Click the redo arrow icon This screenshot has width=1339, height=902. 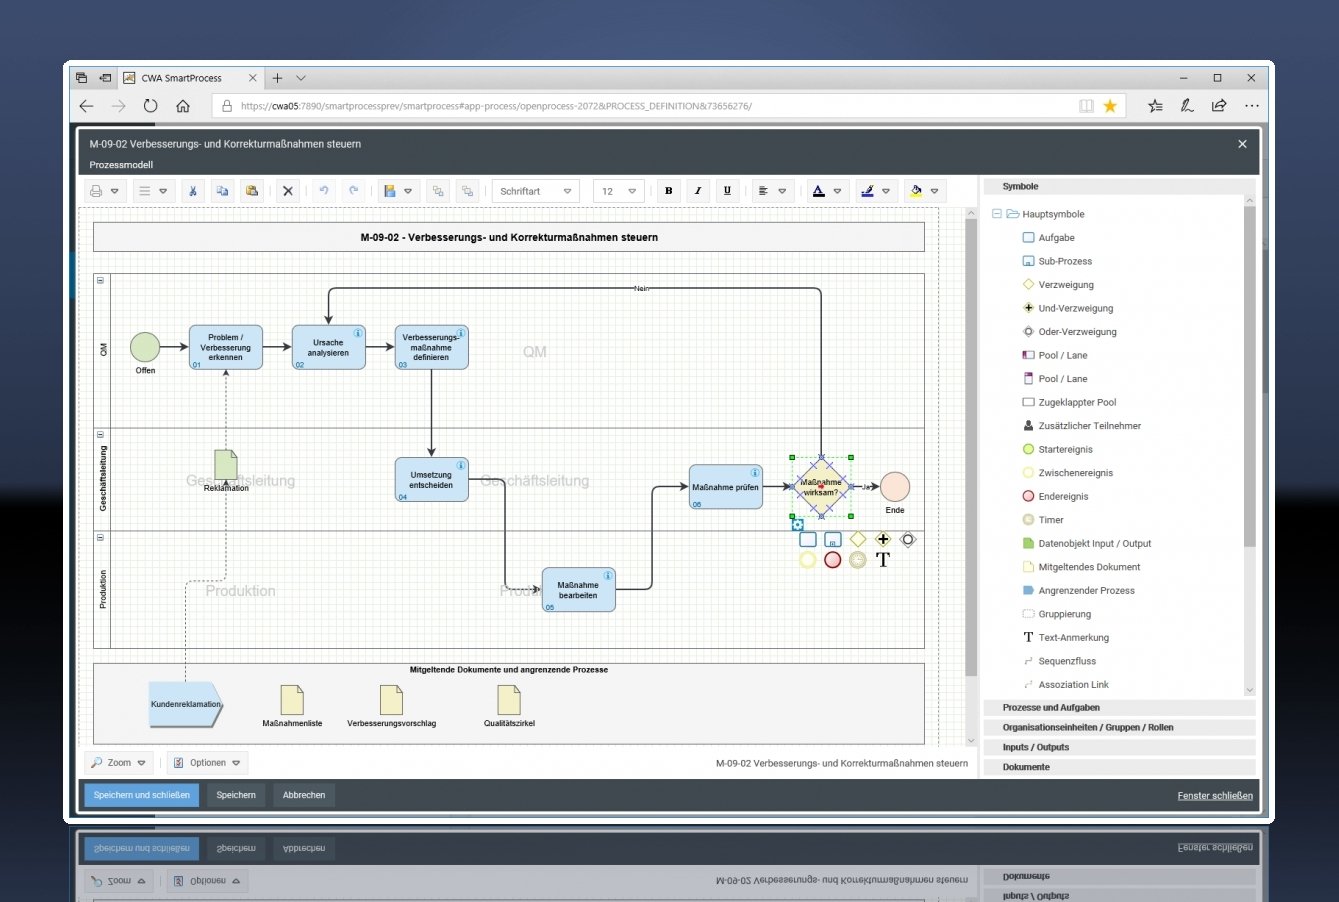pyautogui.click(x=354, y=190)
